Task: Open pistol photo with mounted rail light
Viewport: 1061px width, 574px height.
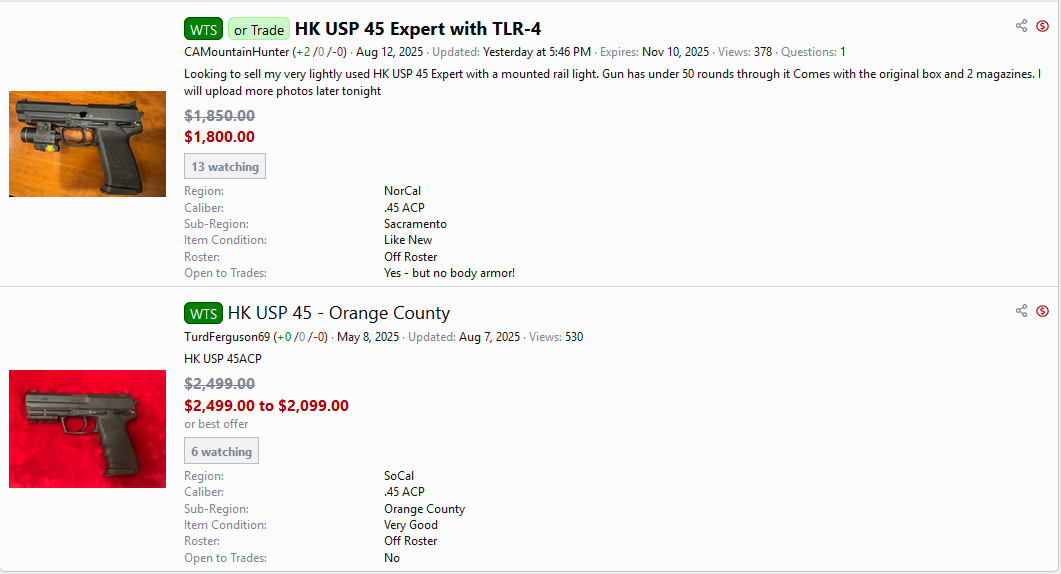Action: pyautogui.click(x=87, y=144)
